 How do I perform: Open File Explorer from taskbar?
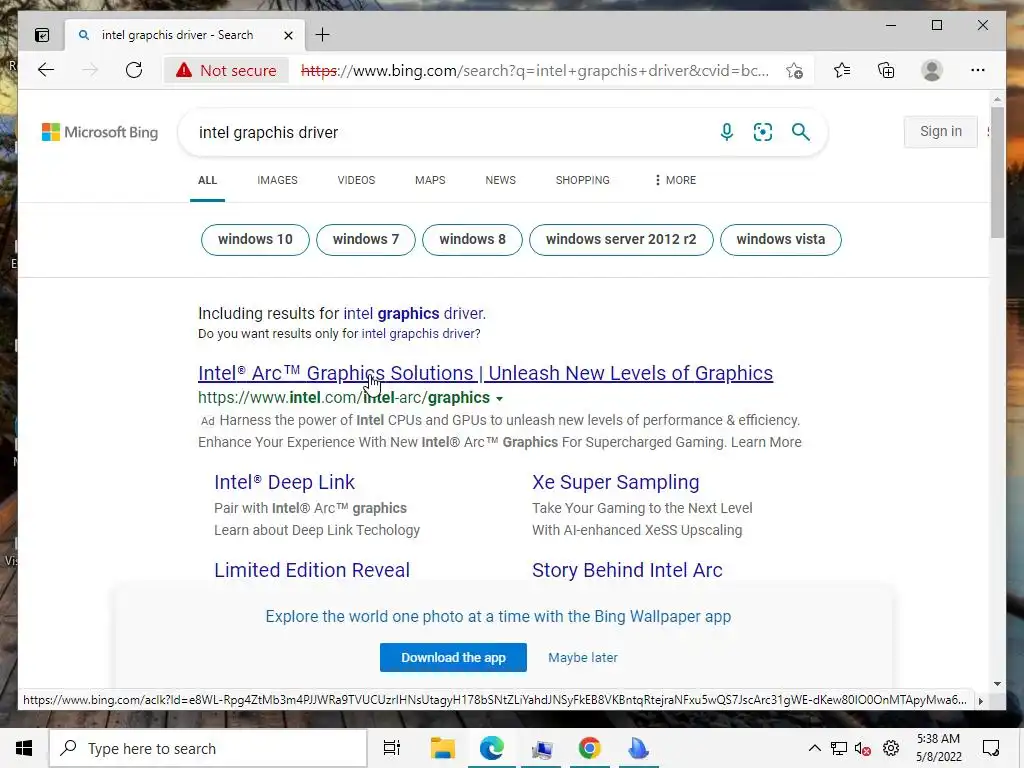click(442, 748)
